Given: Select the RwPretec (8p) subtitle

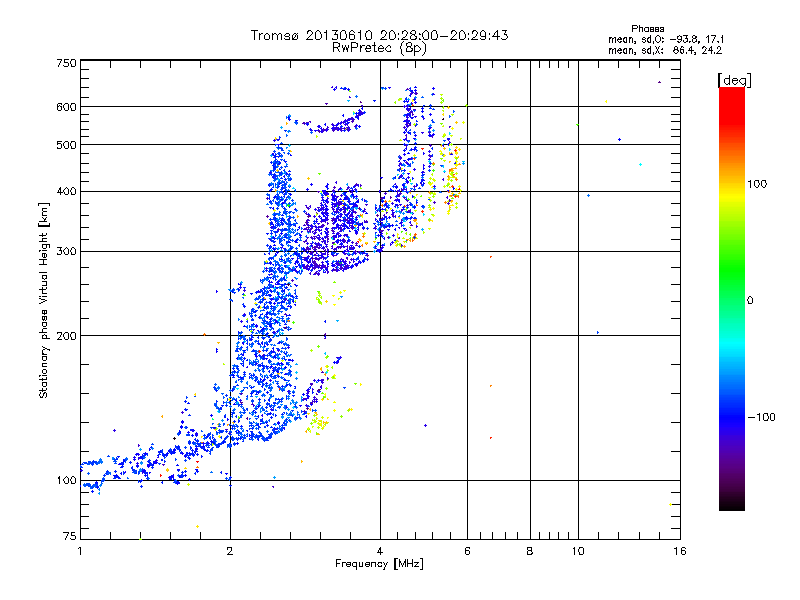Looking at the screenshot, I should click(x=379, y=48).
